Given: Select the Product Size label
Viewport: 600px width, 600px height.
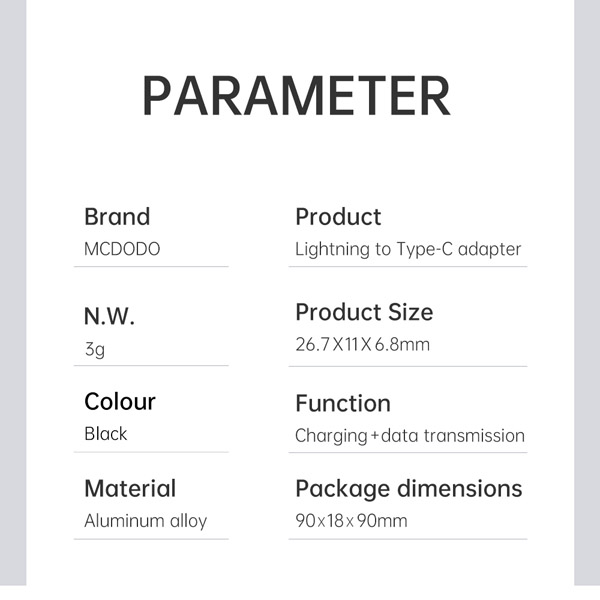Looking at the screenshot, I should coord(364,312).
